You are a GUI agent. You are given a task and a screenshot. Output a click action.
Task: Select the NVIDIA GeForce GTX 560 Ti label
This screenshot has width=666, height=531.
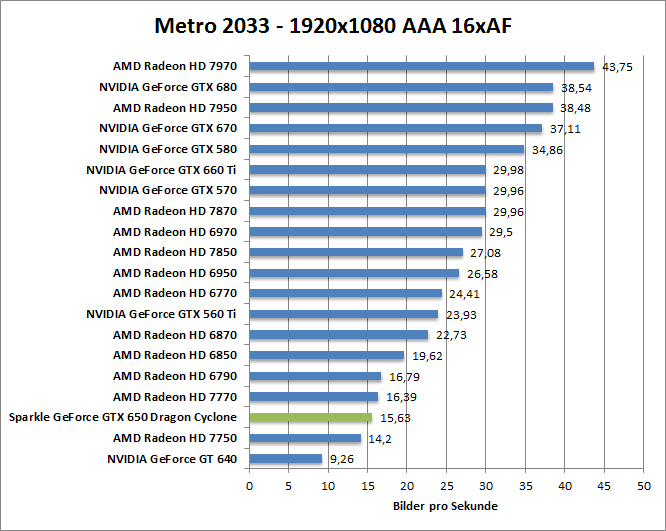[x=161, y=314]
